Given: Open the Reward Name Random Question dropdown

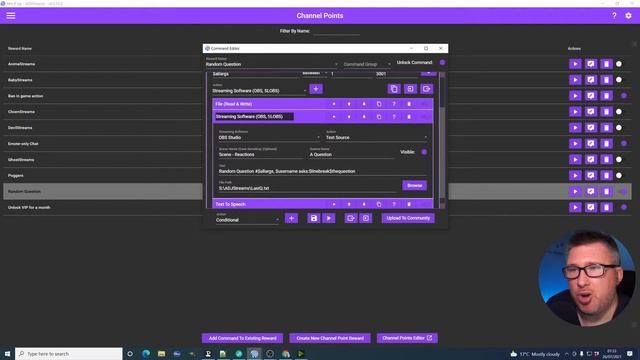Looking at the screenshot, I should click(x=272, y=64).
